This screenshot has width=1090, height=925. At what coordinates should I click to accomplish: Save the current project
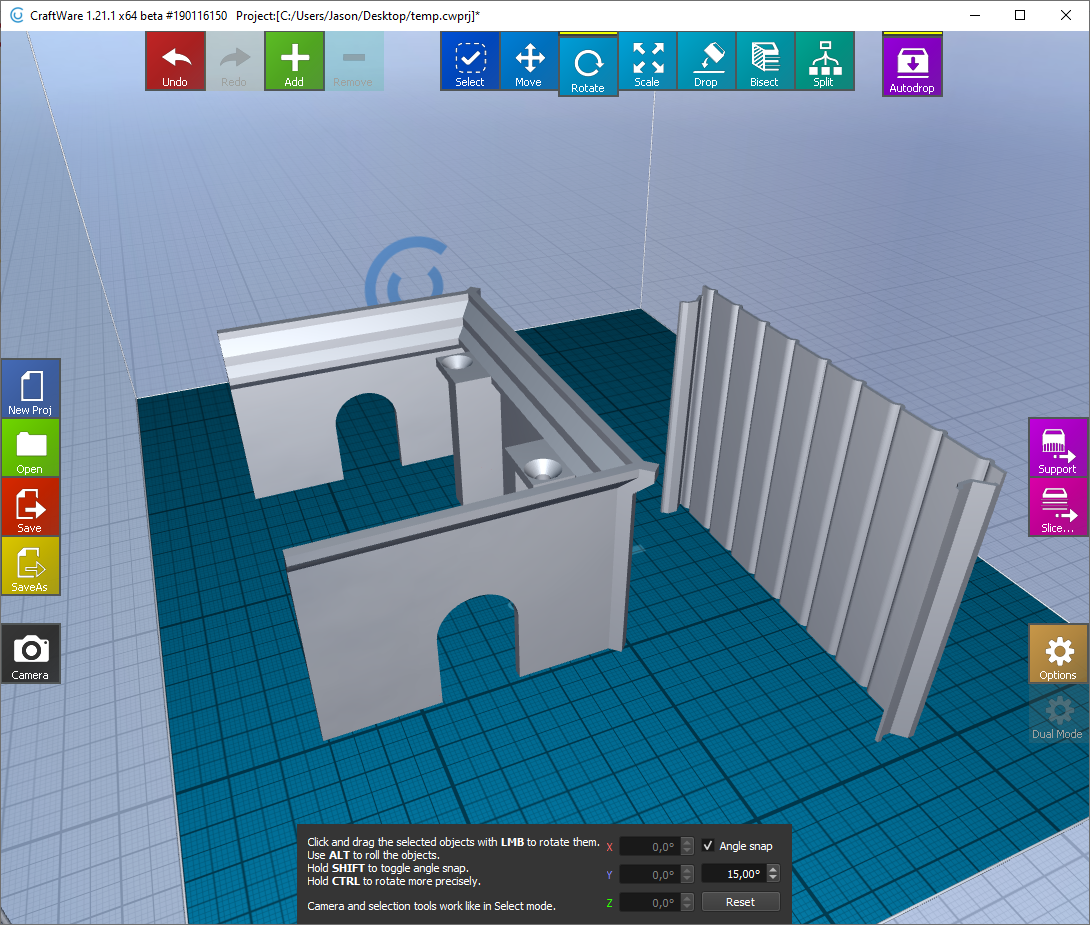[x=31, y=507]
